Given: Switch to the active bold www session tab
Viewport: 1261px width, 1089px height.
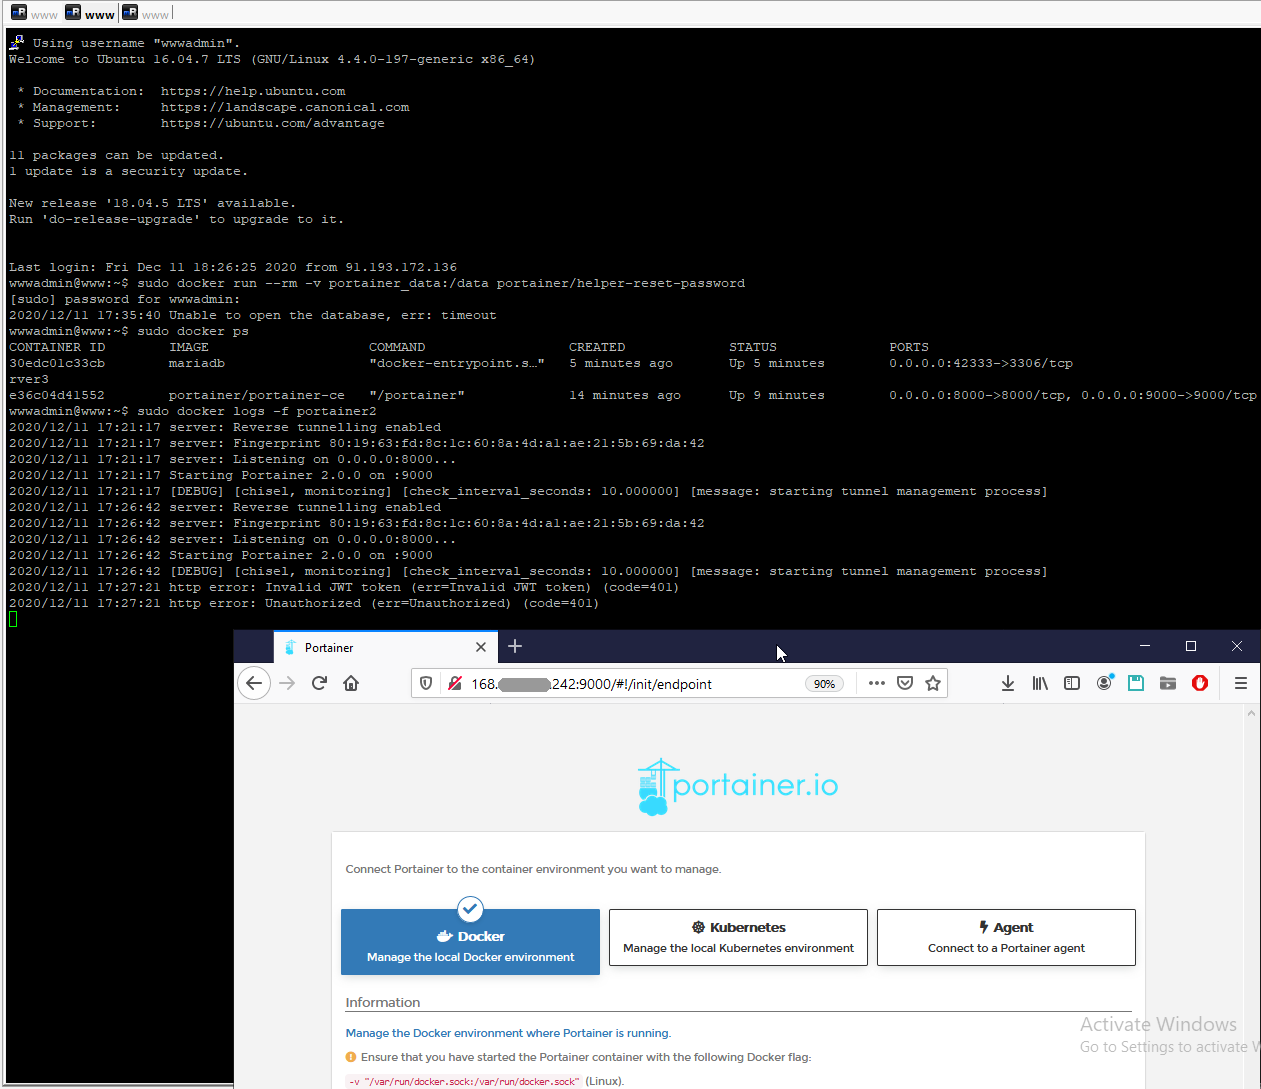Looking at the screenshot, I should coord(90,13).
